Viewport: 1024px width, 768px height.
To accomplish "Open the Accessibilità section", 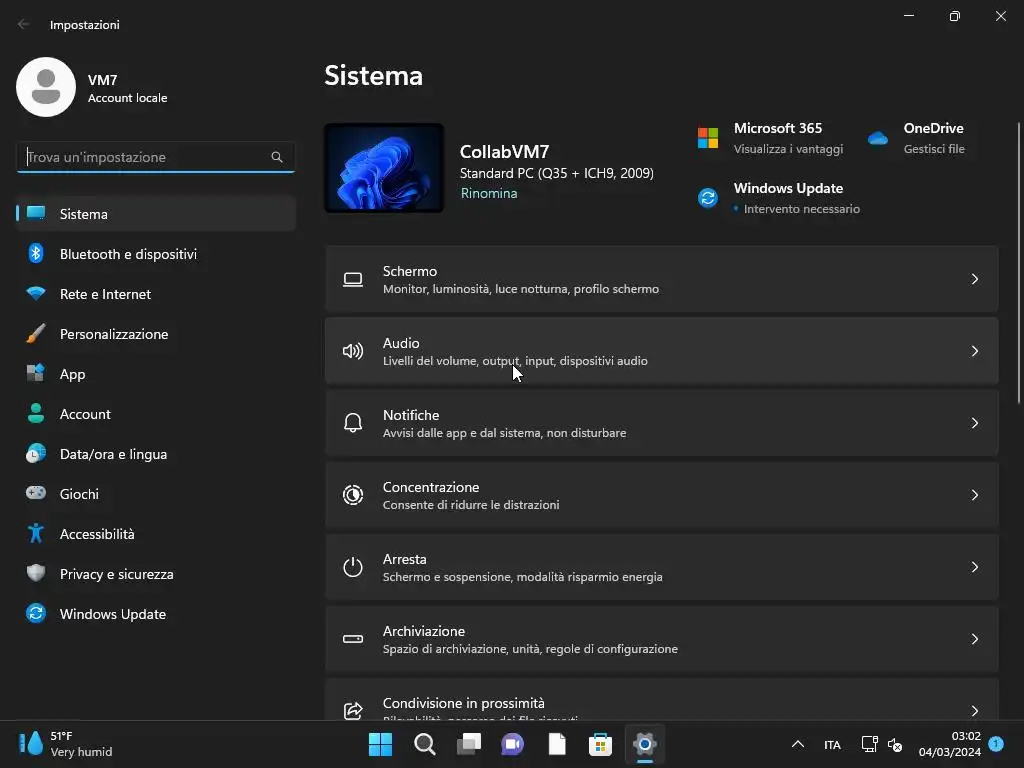I will tap(156, 534).
